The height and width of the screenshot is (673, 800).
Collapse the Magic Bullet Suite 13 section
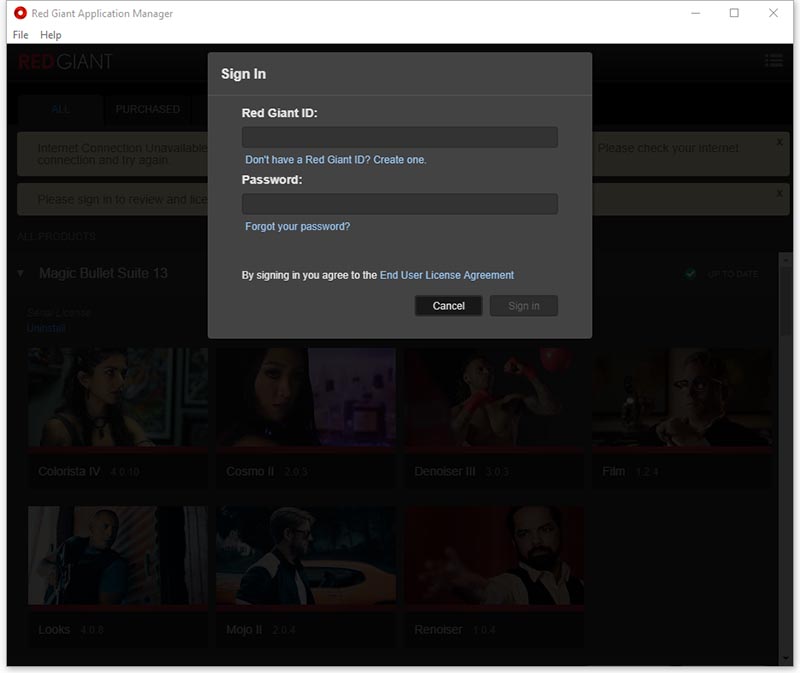[x=20, y=273]
